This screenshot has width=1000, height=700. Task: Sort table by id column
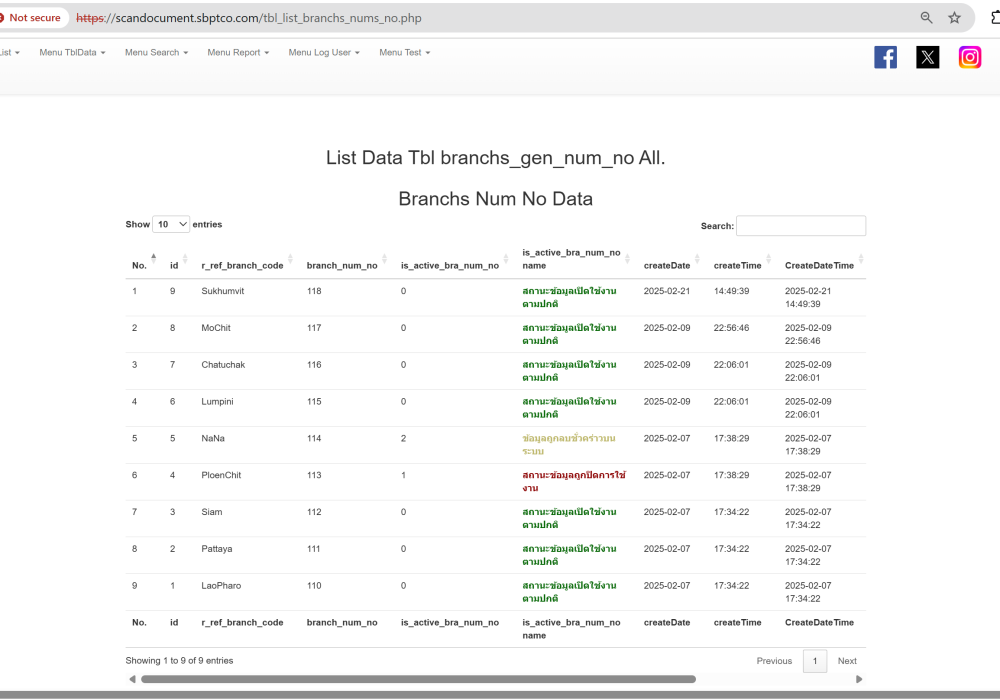click(x=176, y=265)
